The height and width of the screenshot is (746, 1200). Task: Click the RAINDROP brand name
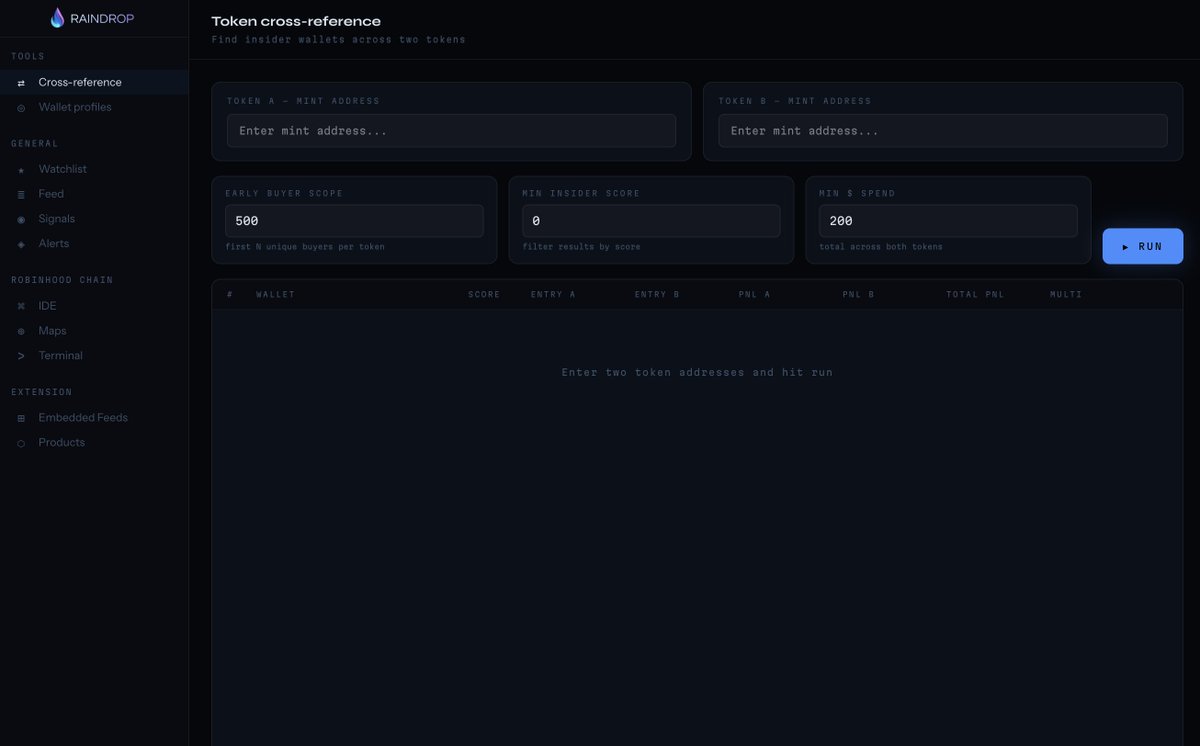(102, 18)
